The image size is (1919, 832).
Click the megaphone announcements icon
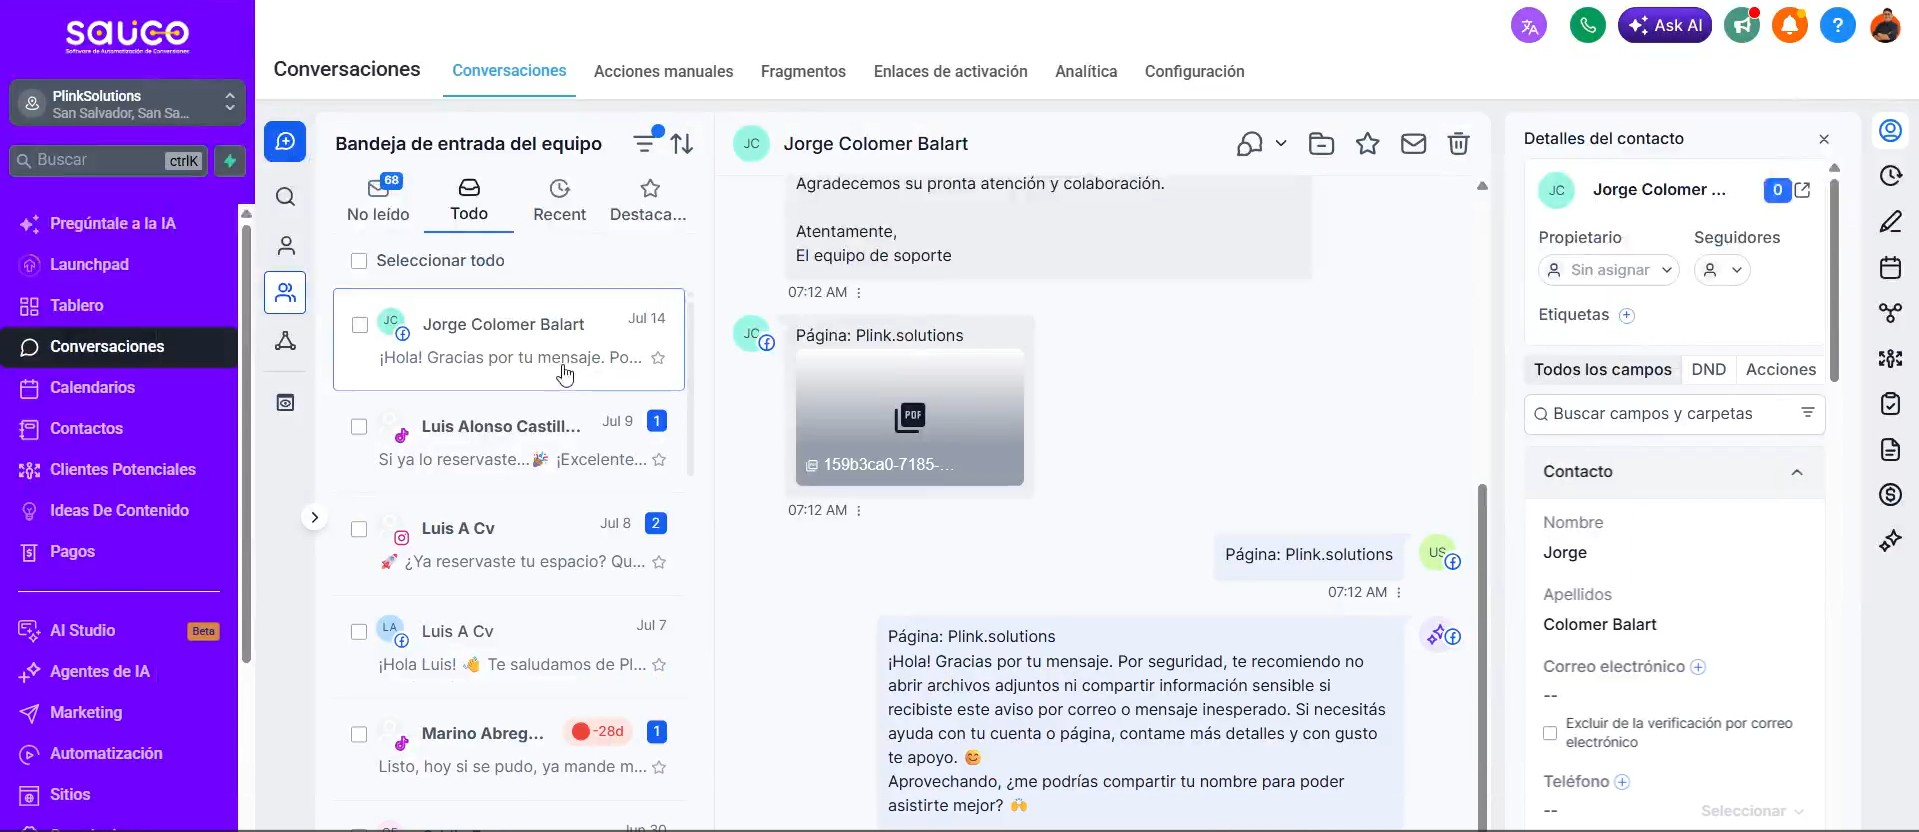coord(1742,25)
